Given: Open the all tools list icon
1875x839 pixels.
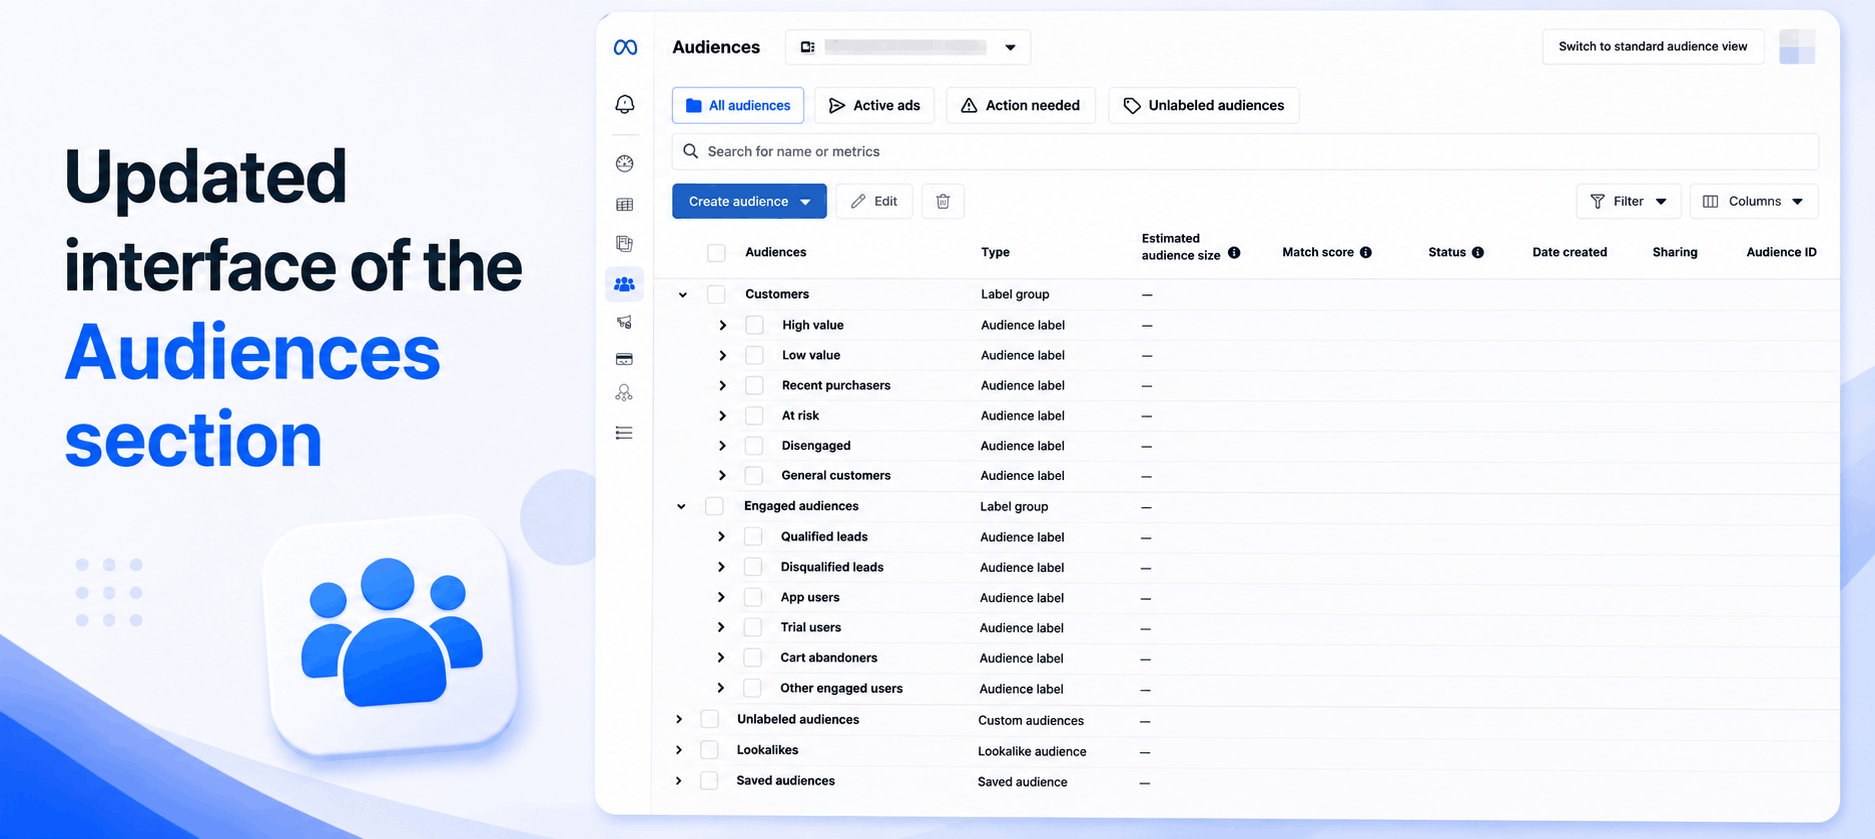Looking at the screenshot, I should coord(625,433).
